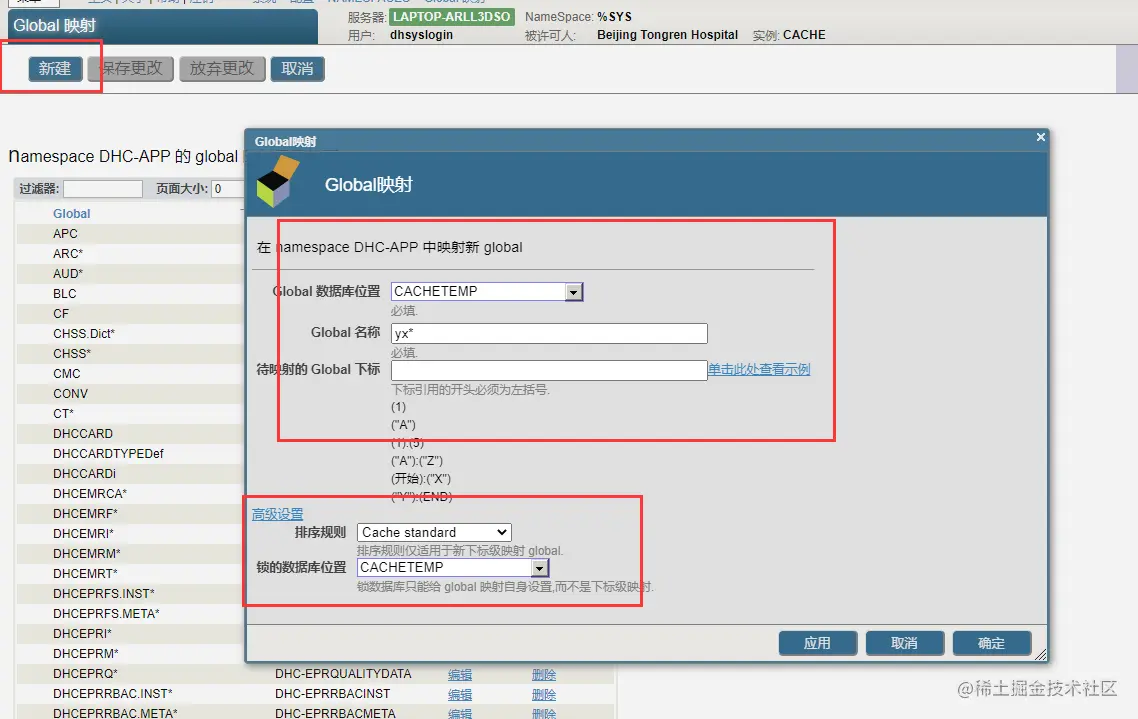
Task: Select the DHCEPRM* row
Action: coord(129,654)
